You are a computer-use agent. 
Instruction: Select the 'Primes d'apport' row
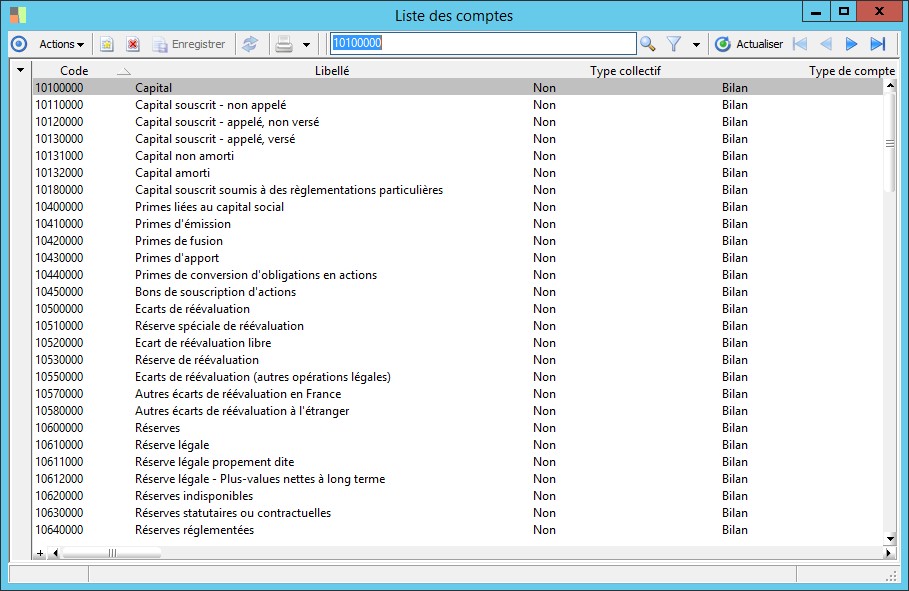pyautogui.click(x=457, y=258)
